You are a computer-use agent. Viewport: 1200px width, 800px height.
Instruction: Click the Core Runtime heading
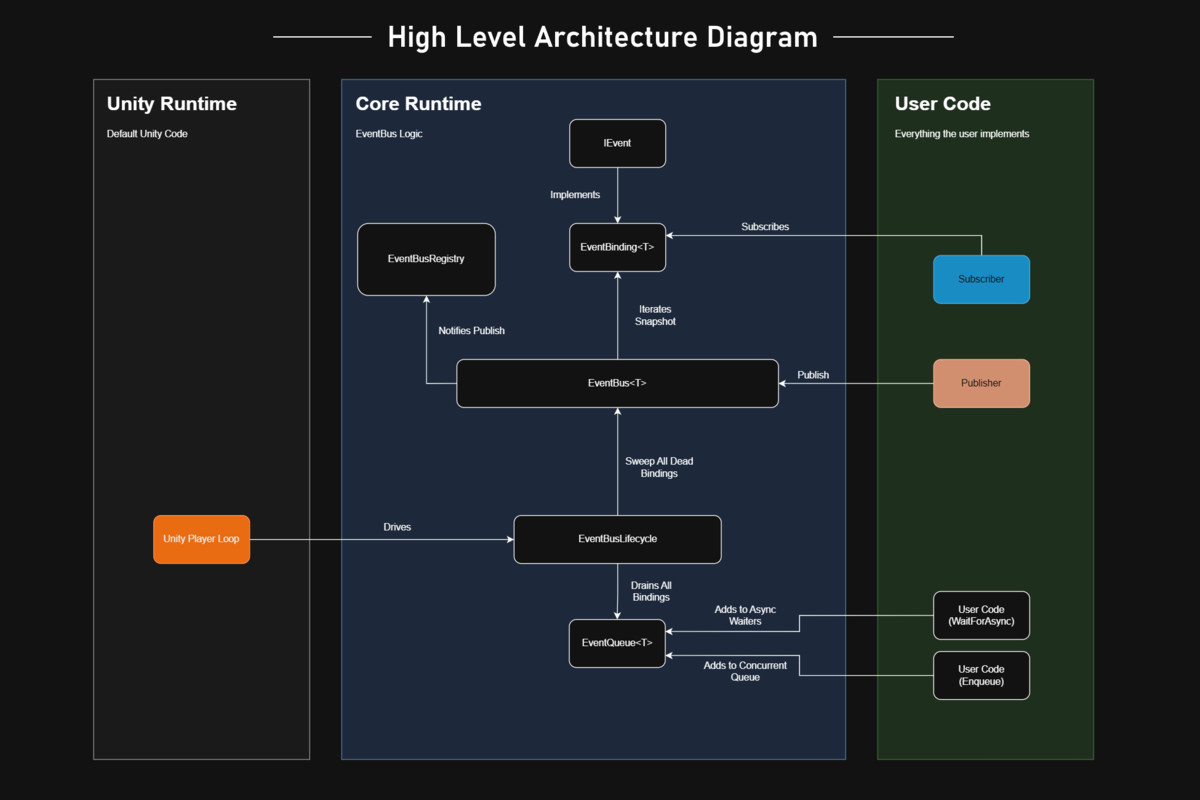(418, 104)
